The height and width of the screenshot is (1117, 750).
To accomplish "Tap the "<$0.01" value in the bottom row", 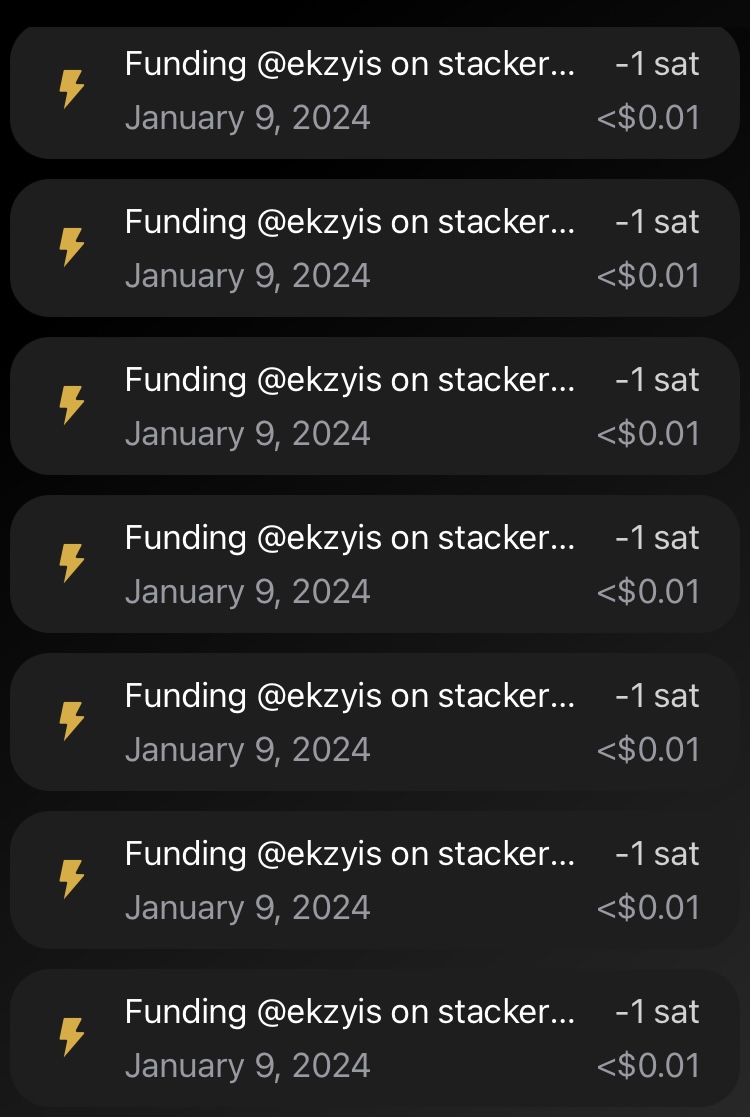I will pyautogui.click(x=648, y=1066).
